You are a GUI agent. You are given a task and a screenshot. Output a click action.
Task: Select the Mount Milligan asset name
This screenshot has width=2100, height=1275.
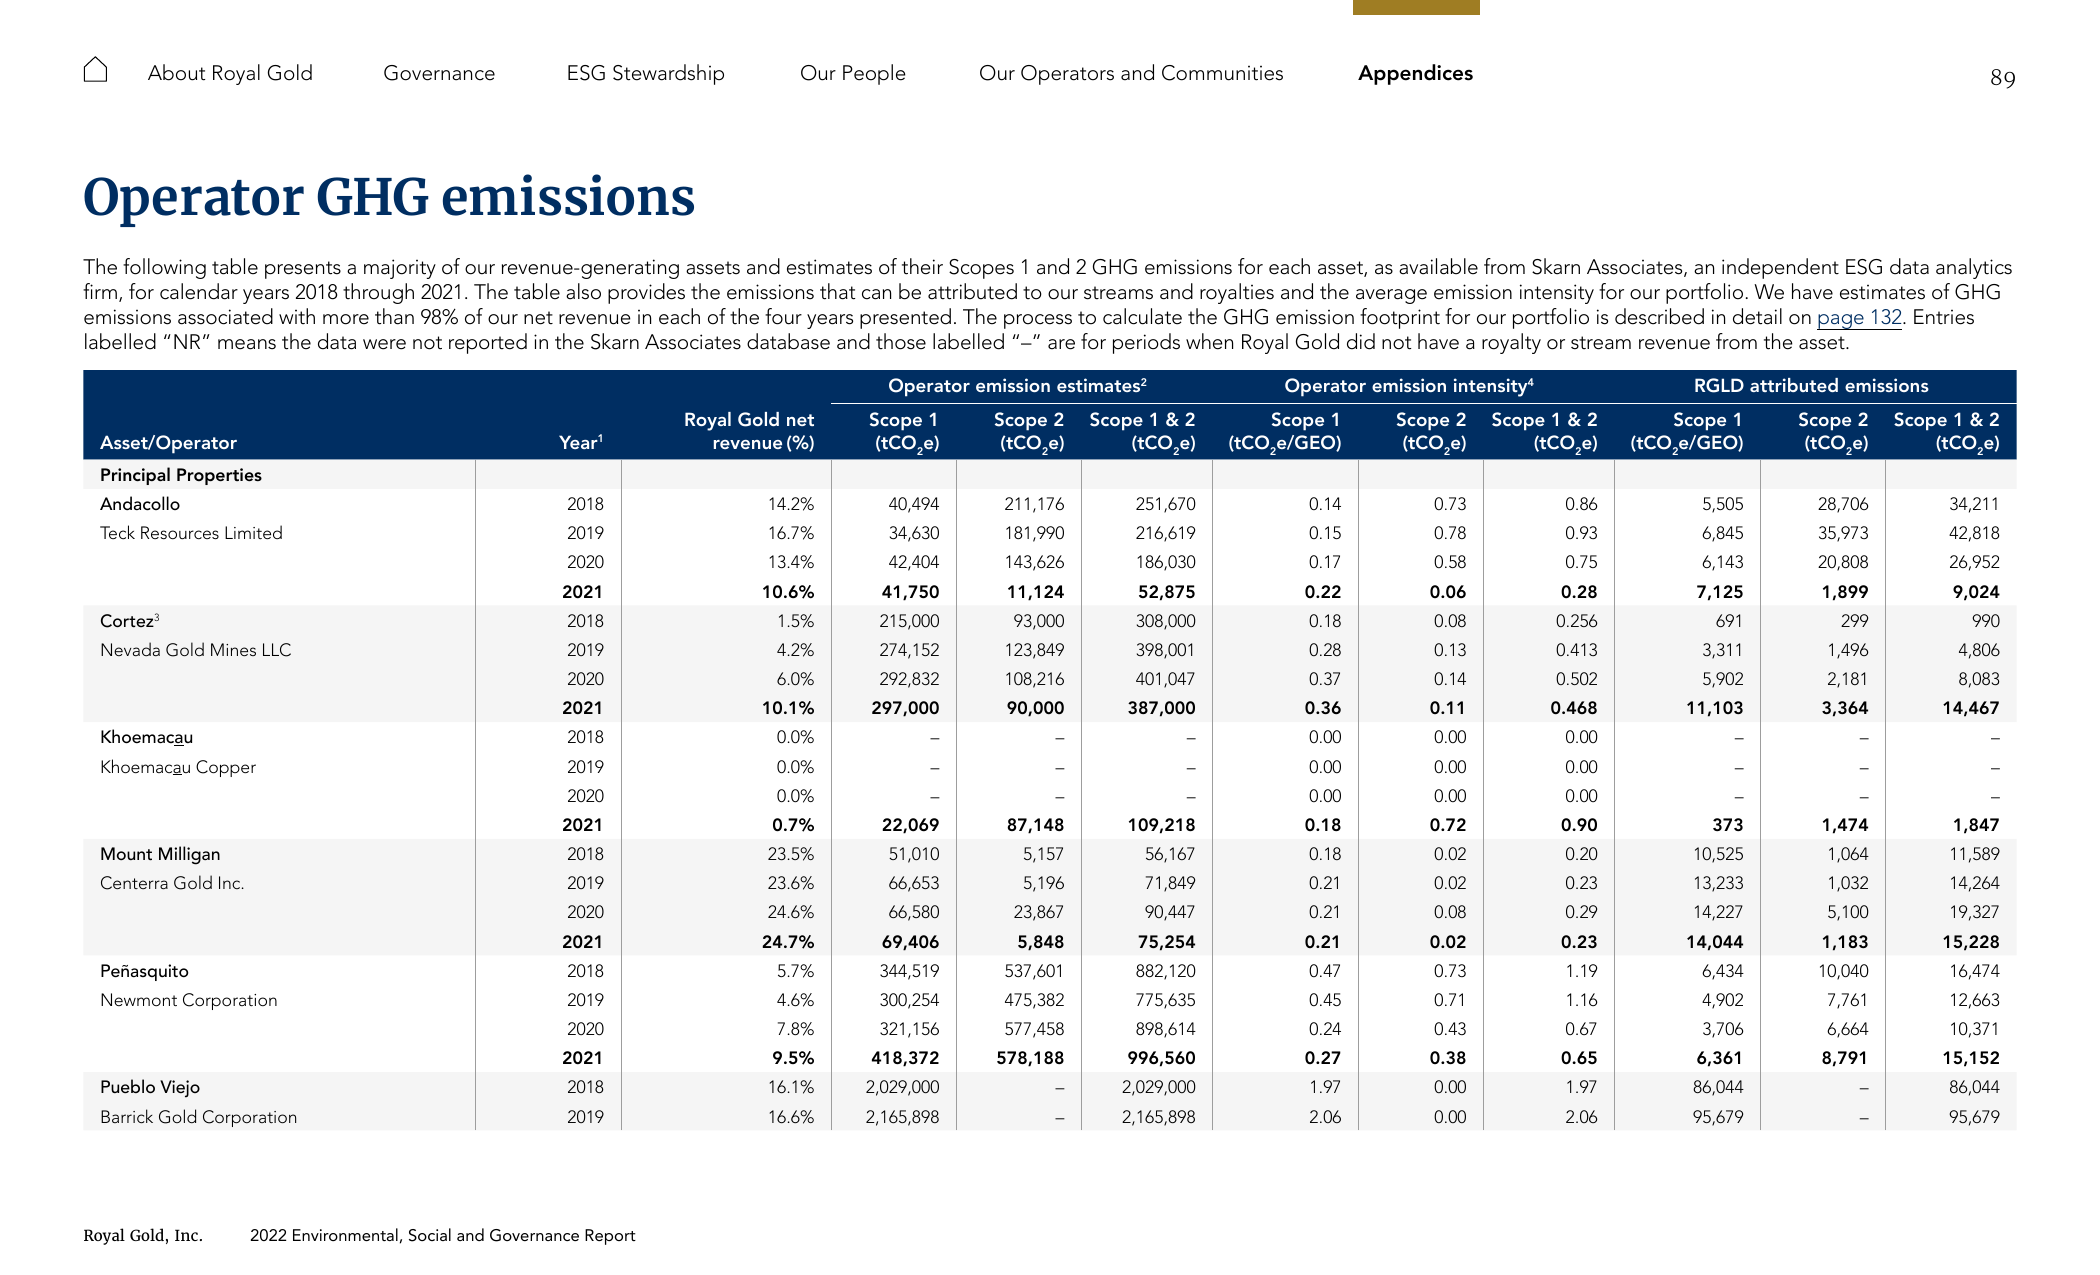pyautogui.click(x=160, y=854)
